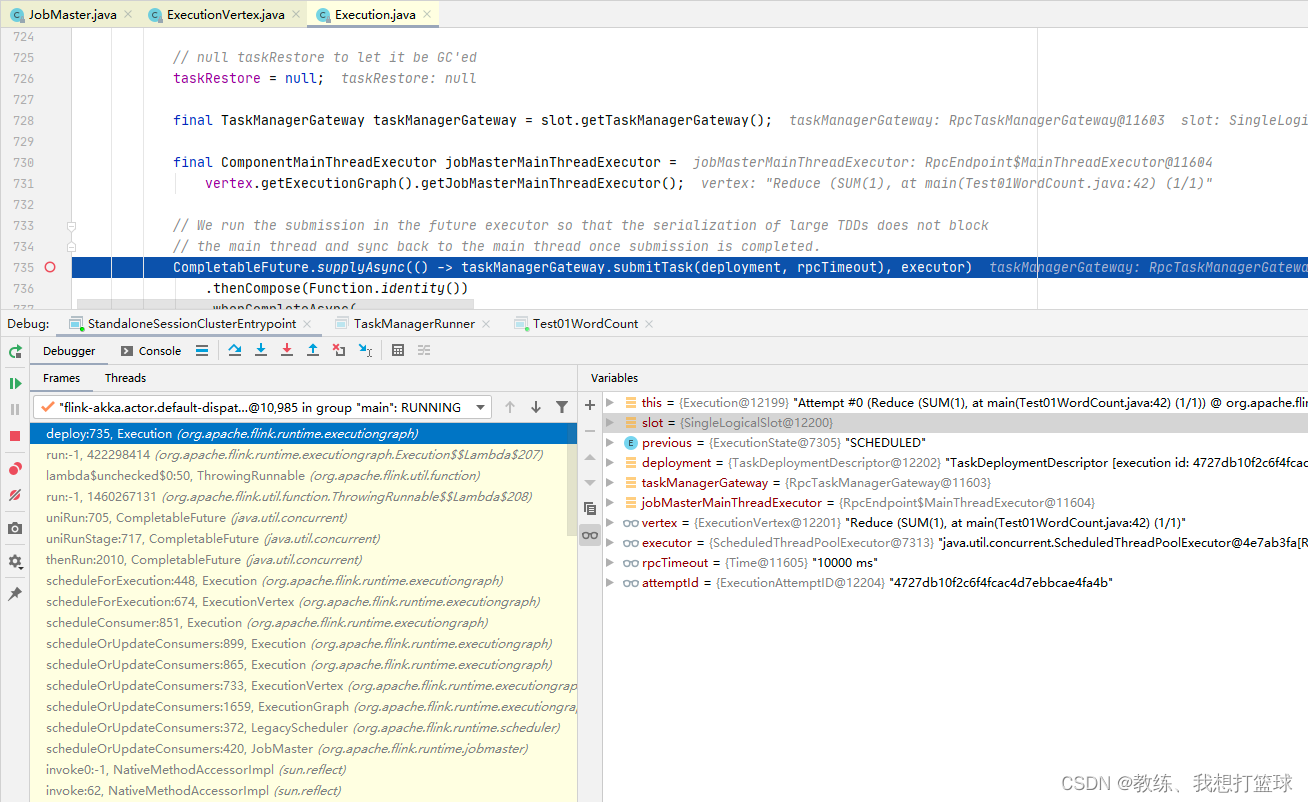Open TaskManagerRunner debug tab

411,323
